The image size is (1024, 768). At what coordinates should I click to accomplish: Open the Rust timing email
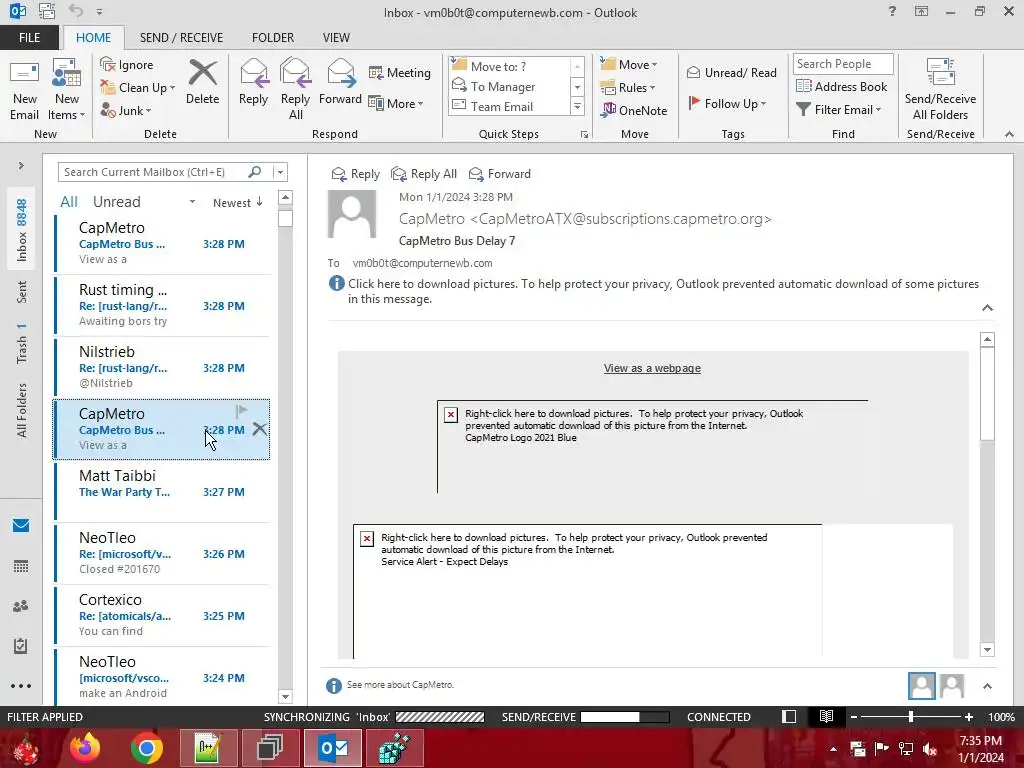pyautogui.click(x=161, y=305)
